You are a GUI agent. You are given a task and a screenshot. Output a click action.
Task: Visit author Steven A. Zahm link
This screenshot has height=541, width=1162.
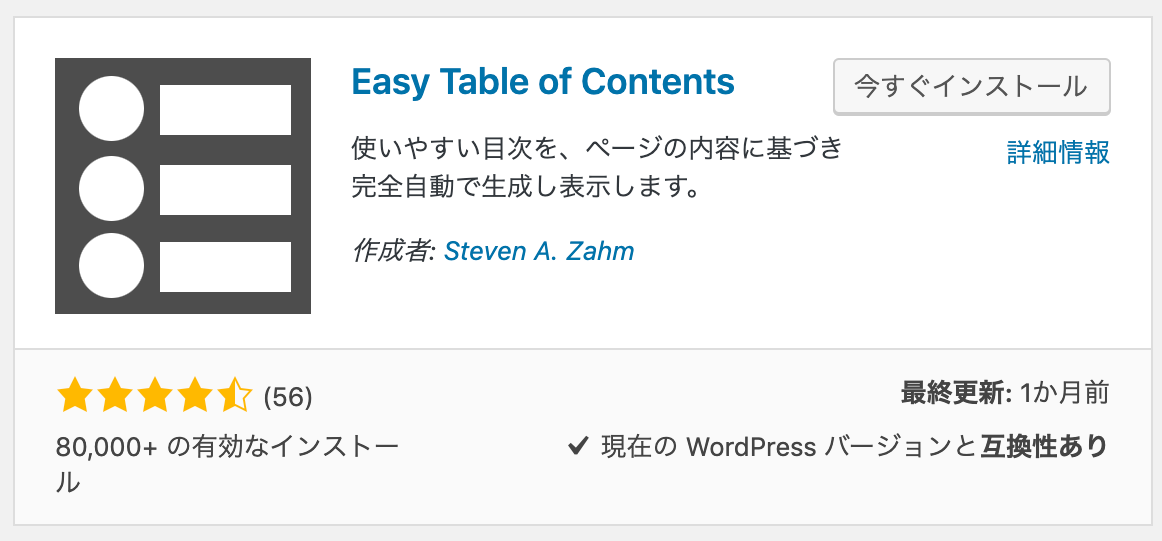coord(539,251)
